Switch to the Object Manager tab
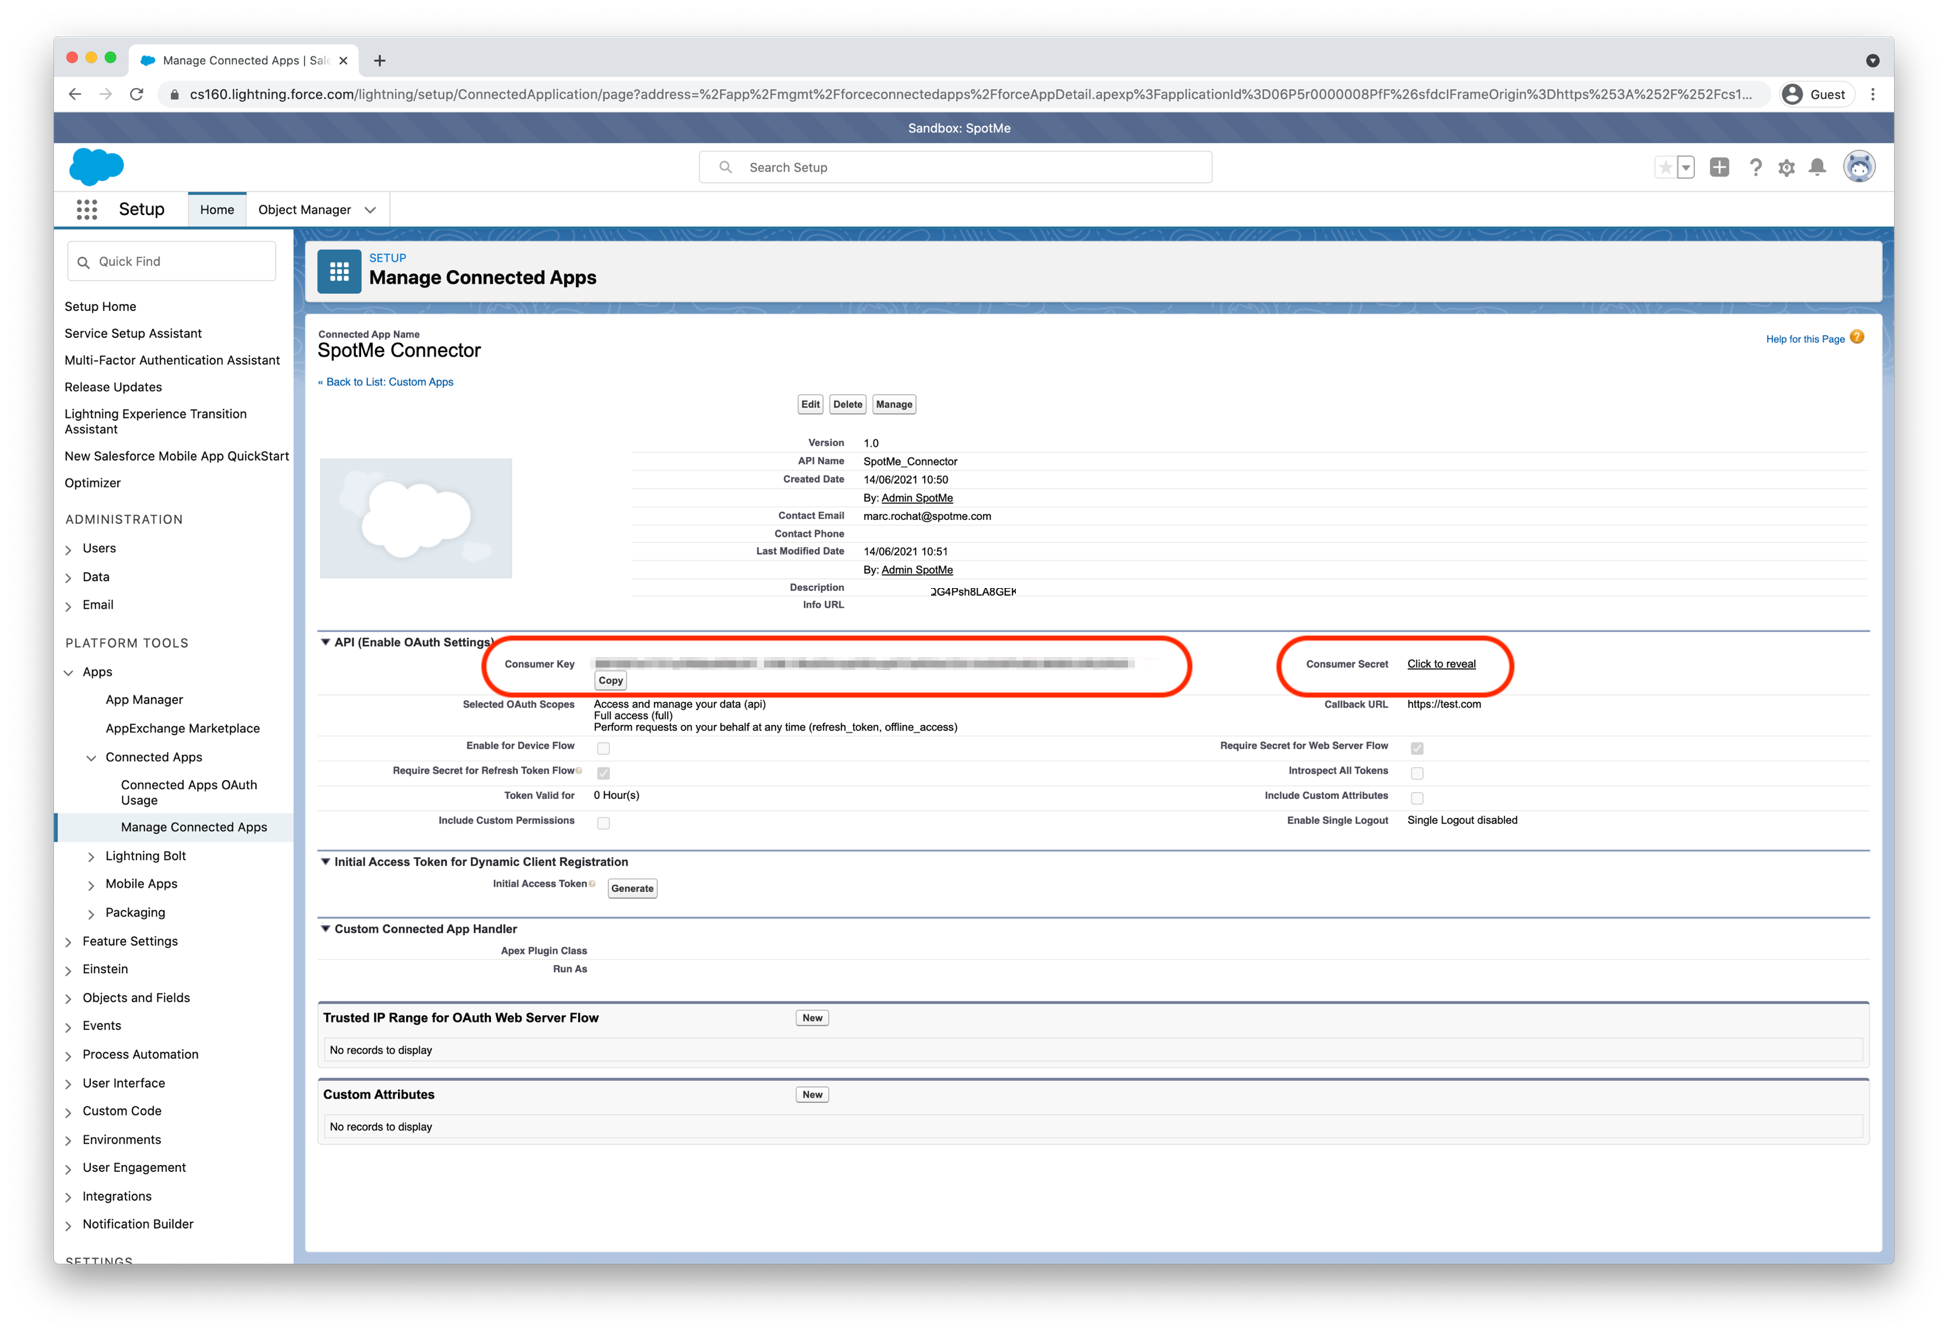Viewport: 1948px width, 1335px height. (x=305, y=209)
